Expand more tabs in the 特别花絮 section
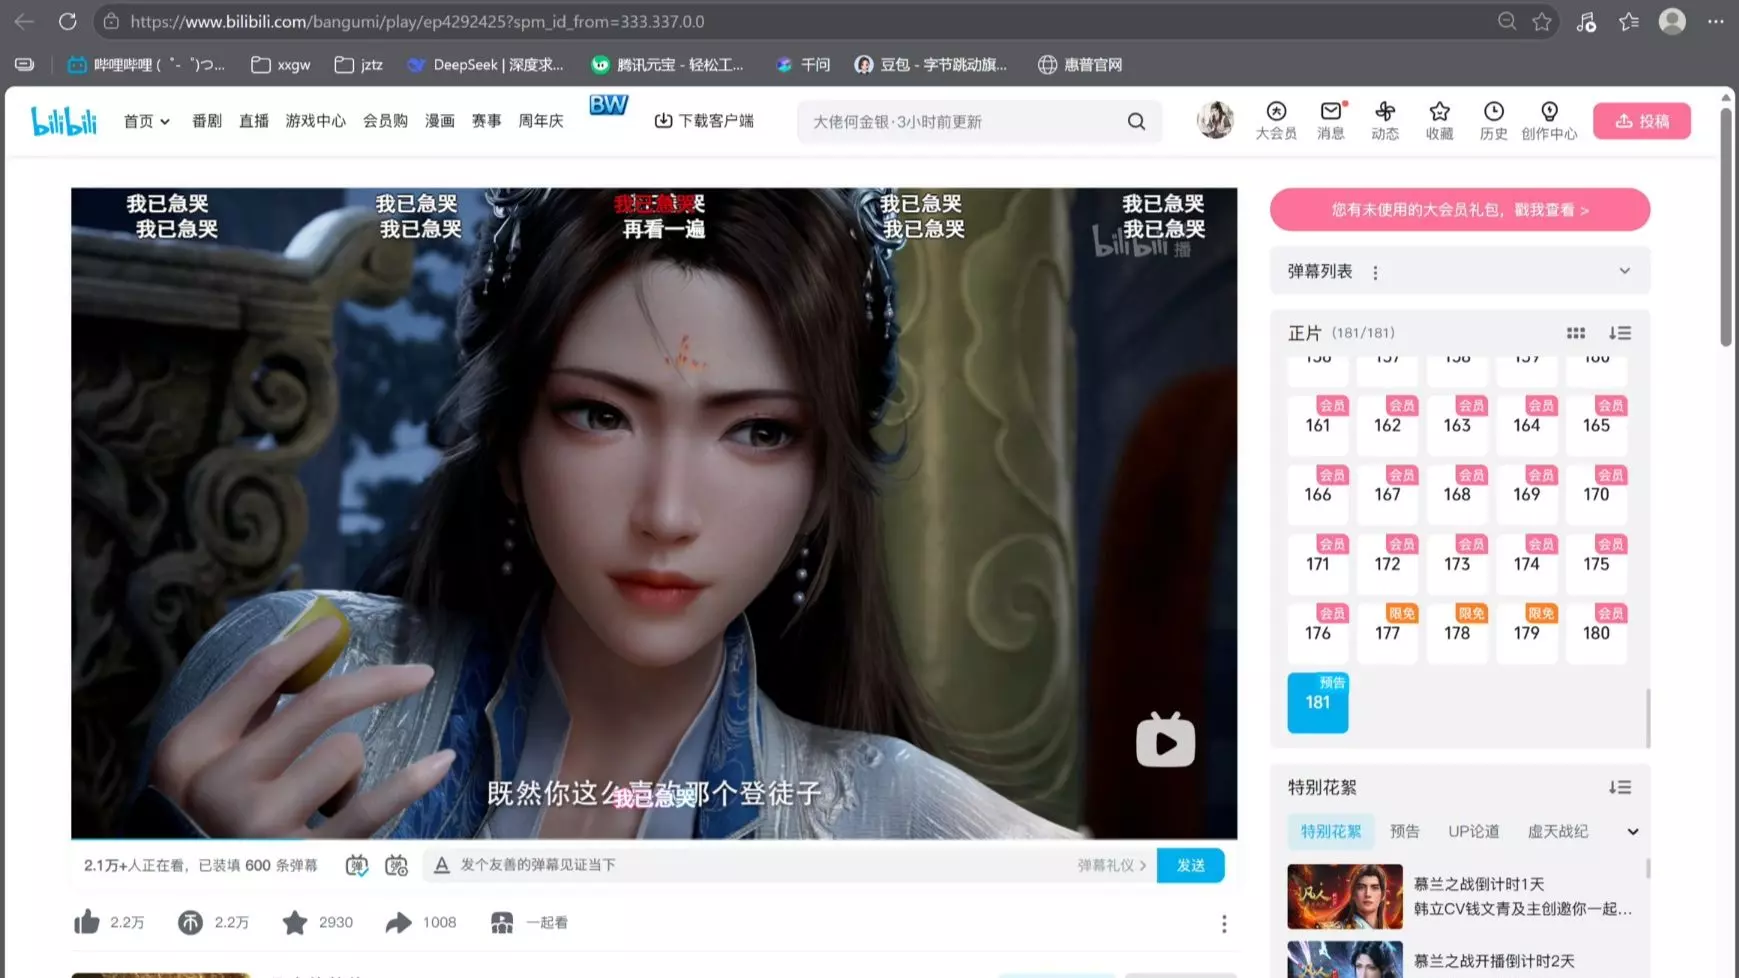Viewport: 1739px width, 978px height. tap(1633, 832)
